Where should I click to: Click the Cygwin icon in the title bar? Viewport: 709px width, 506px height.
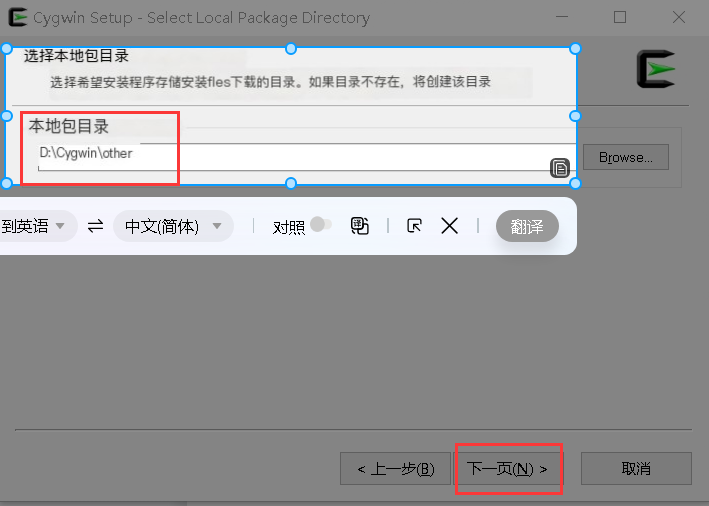point(18,17)
